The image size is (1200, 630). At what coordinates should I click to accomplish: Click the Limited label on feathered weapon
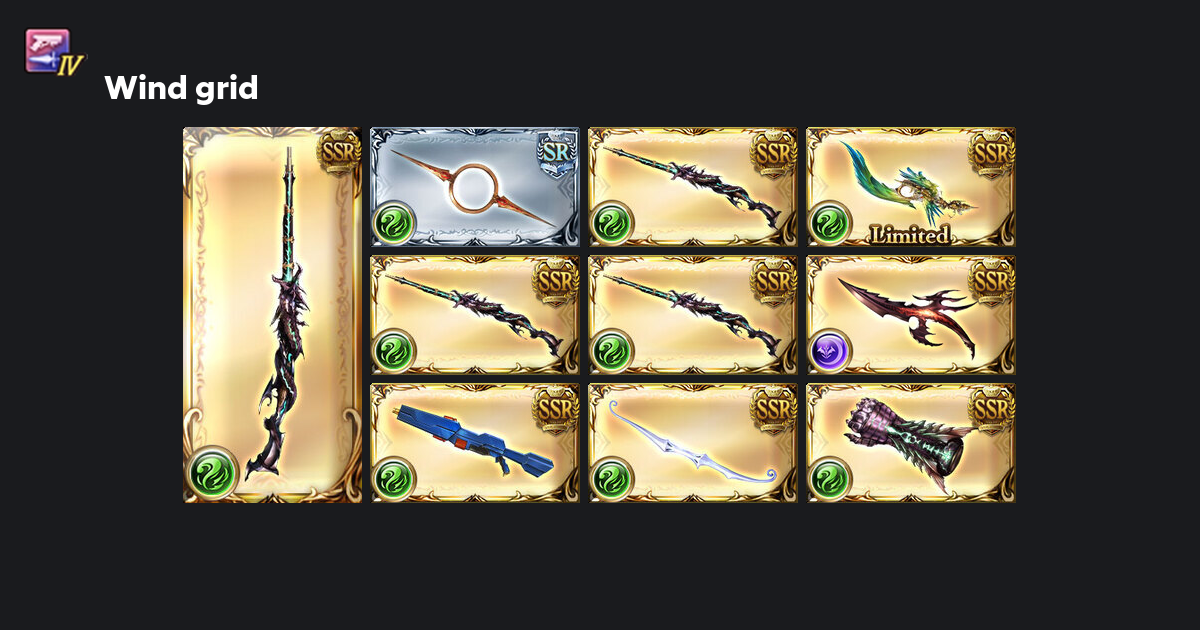point(909,235)
